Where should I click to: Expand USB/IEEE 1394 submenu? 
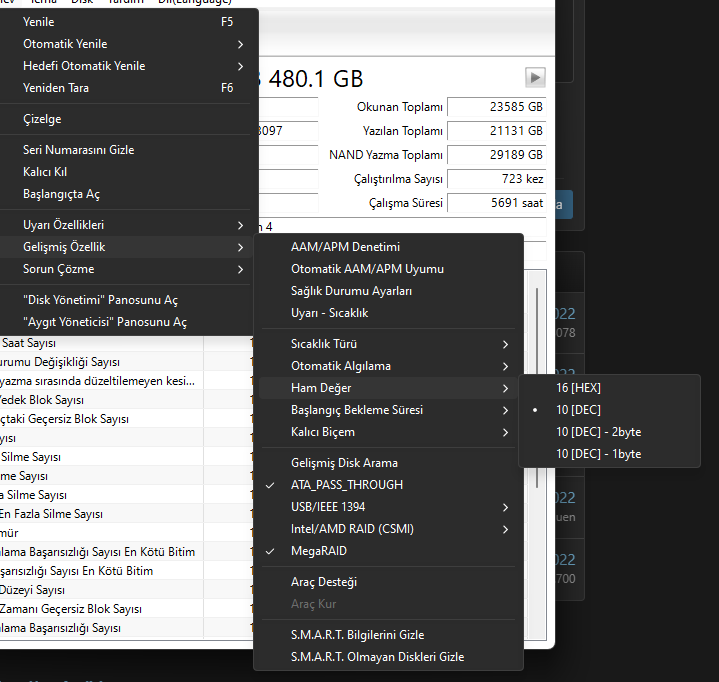coord(388,507)
